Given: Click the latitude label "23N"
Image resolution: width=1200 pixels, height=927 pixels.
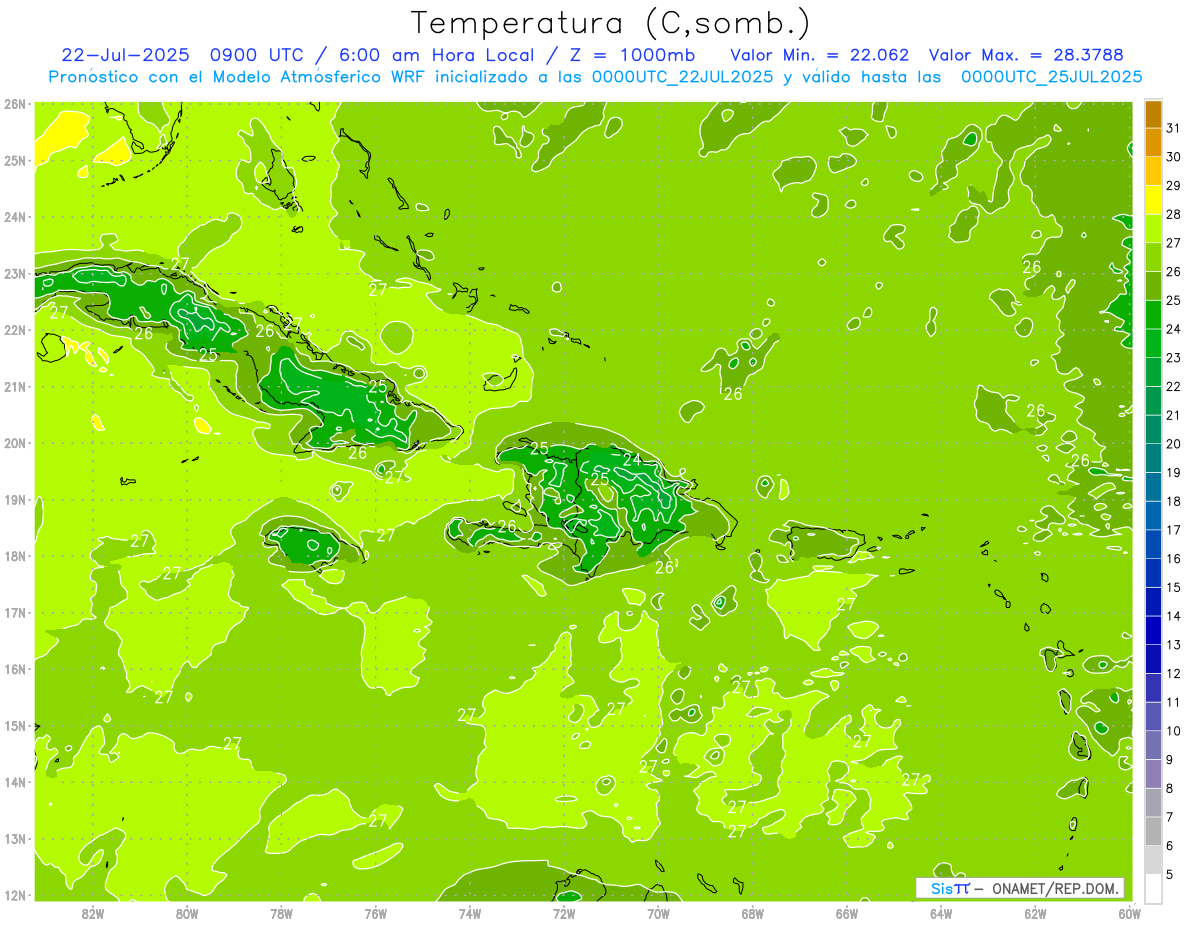Looking at the screenshot, I should (15, 273).
